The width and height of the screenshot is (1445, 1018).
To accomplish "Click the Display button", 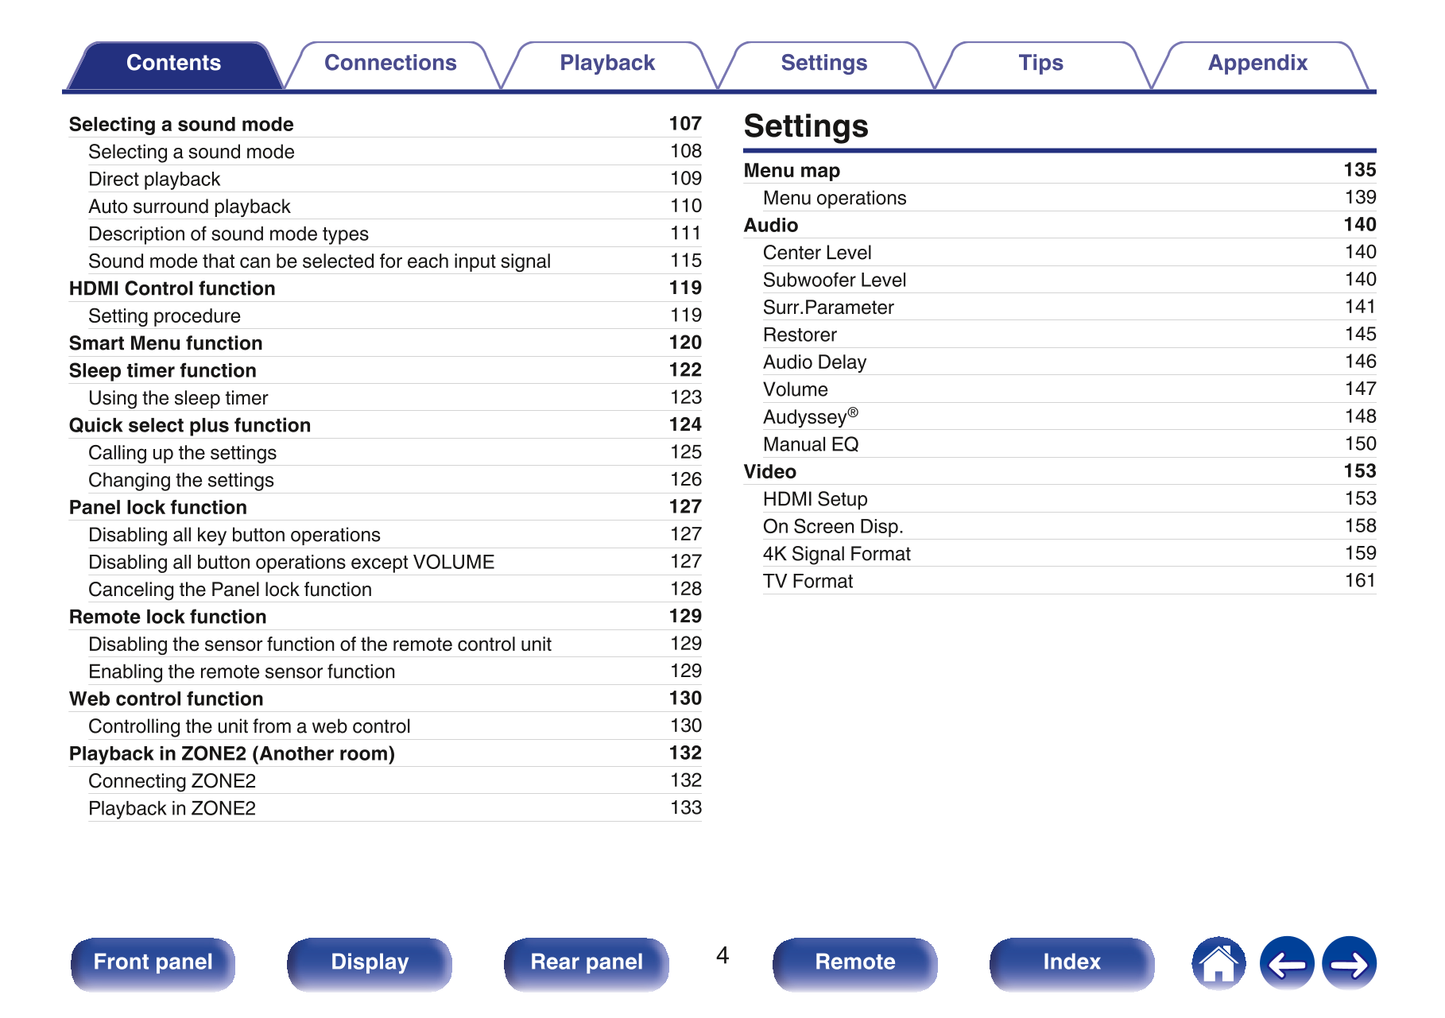I will (x=369, y=962).
